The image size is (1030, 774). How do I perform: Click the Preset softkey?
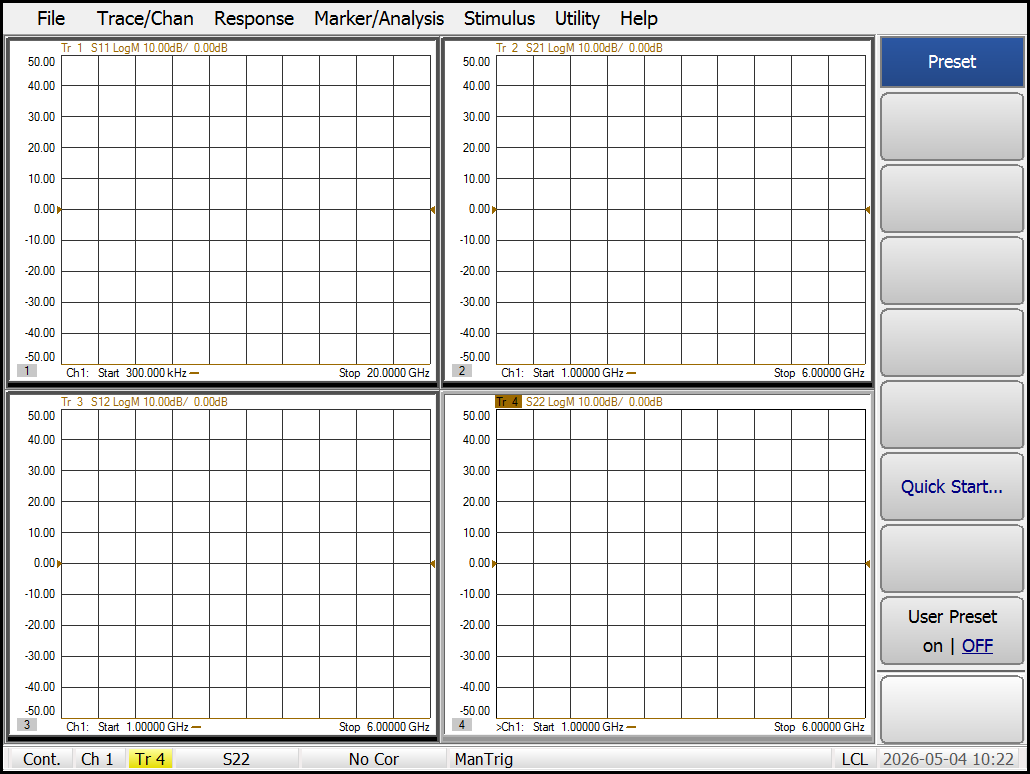pyautogui.click(x=952, y=62)
